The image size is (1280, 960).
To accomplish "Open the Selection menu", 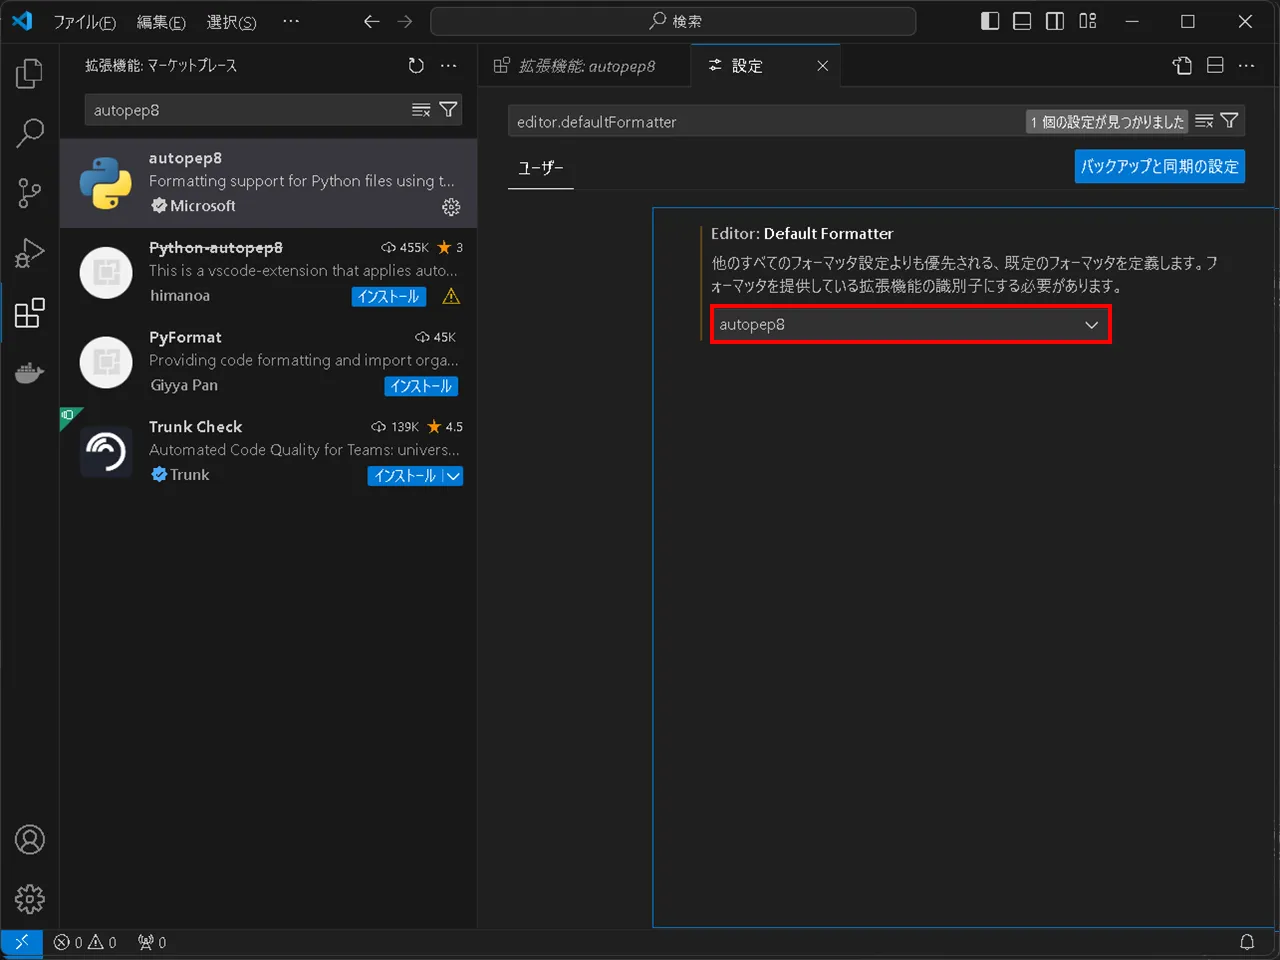I will coord(231,22).
